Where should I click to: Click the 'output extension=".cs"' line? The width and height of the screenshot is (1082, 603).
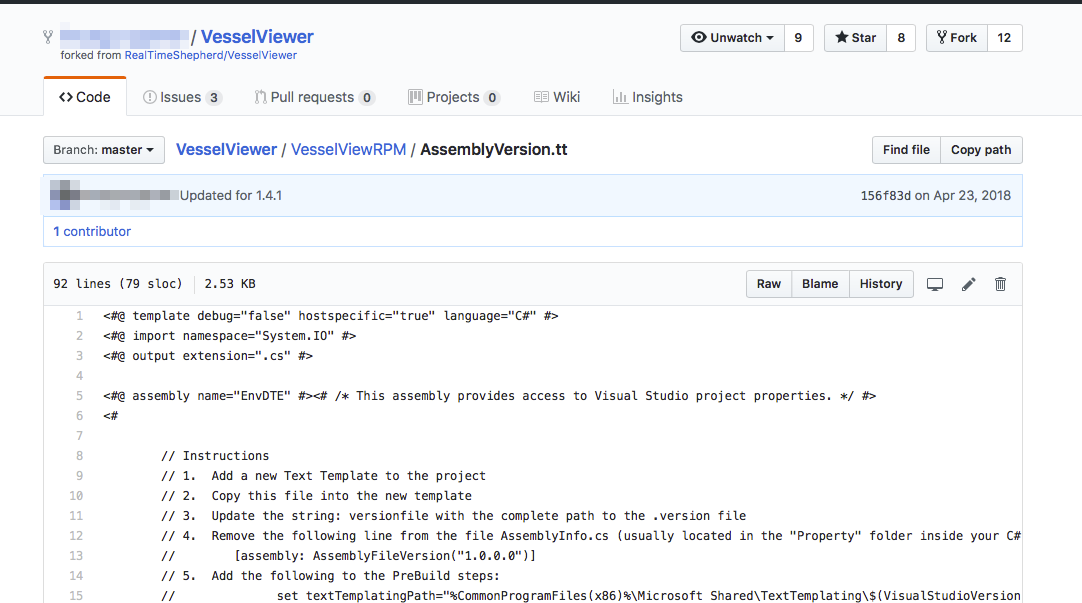208,356
